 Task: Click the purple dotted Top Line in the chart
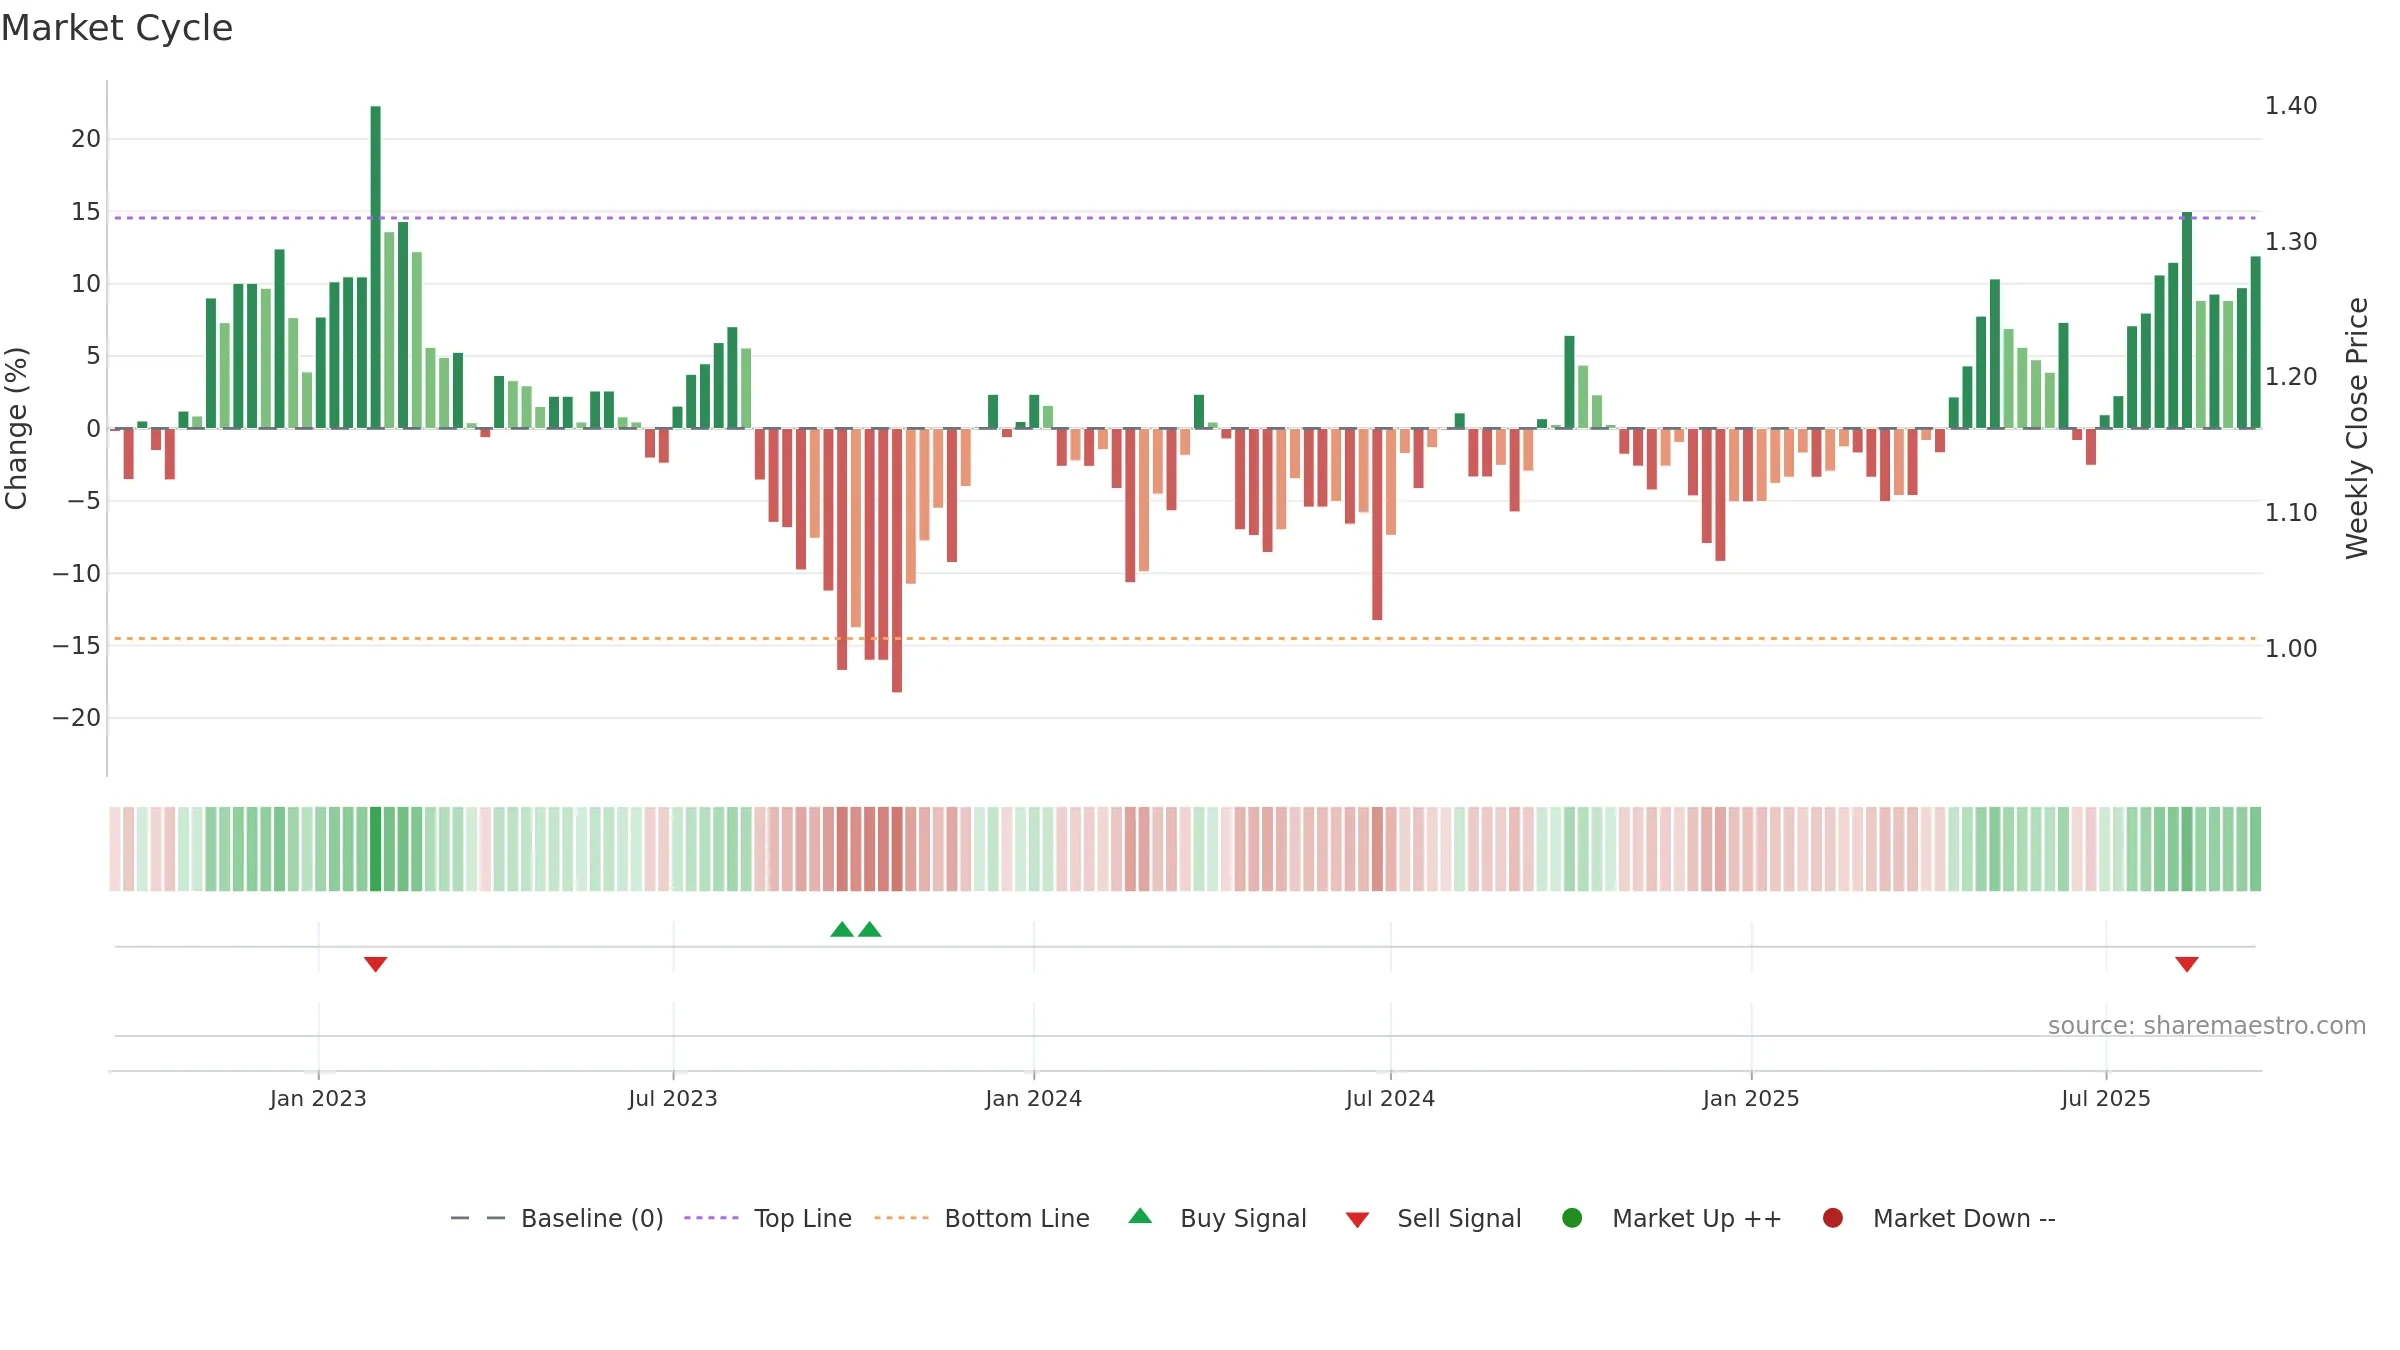(x=1185, y=217)
